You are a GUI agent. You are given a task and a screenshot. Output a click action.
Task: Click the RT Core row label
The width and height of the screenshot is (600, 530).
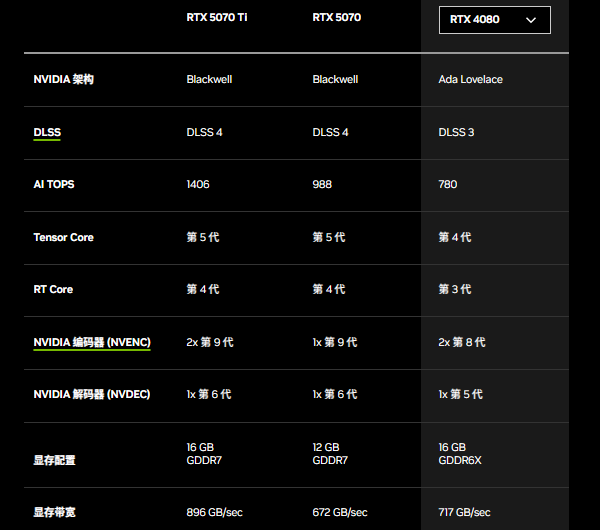point(53,290)
